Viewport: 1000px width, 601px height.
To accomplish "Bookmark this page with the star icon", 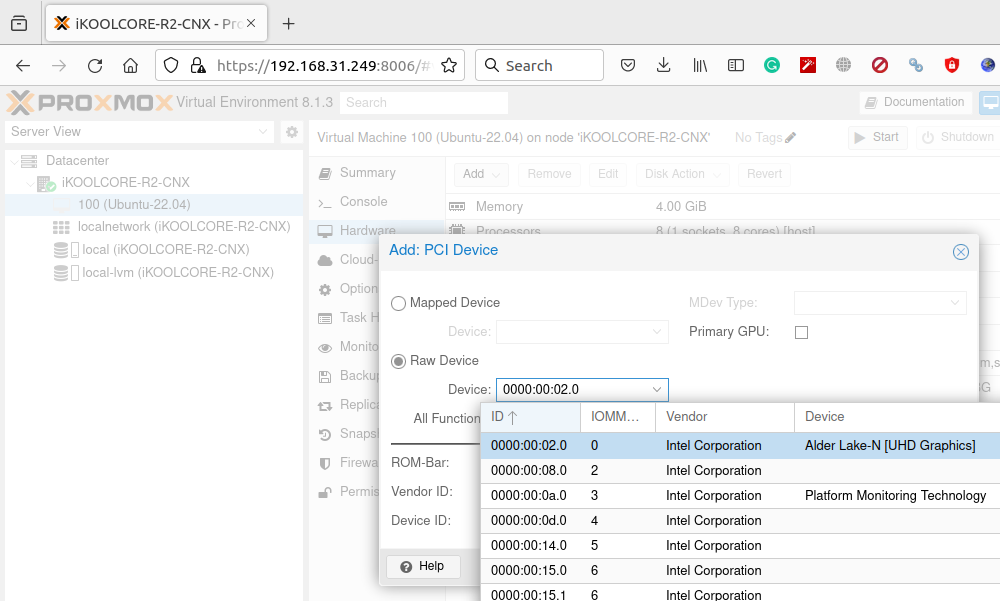I will [x=449, y=65].
